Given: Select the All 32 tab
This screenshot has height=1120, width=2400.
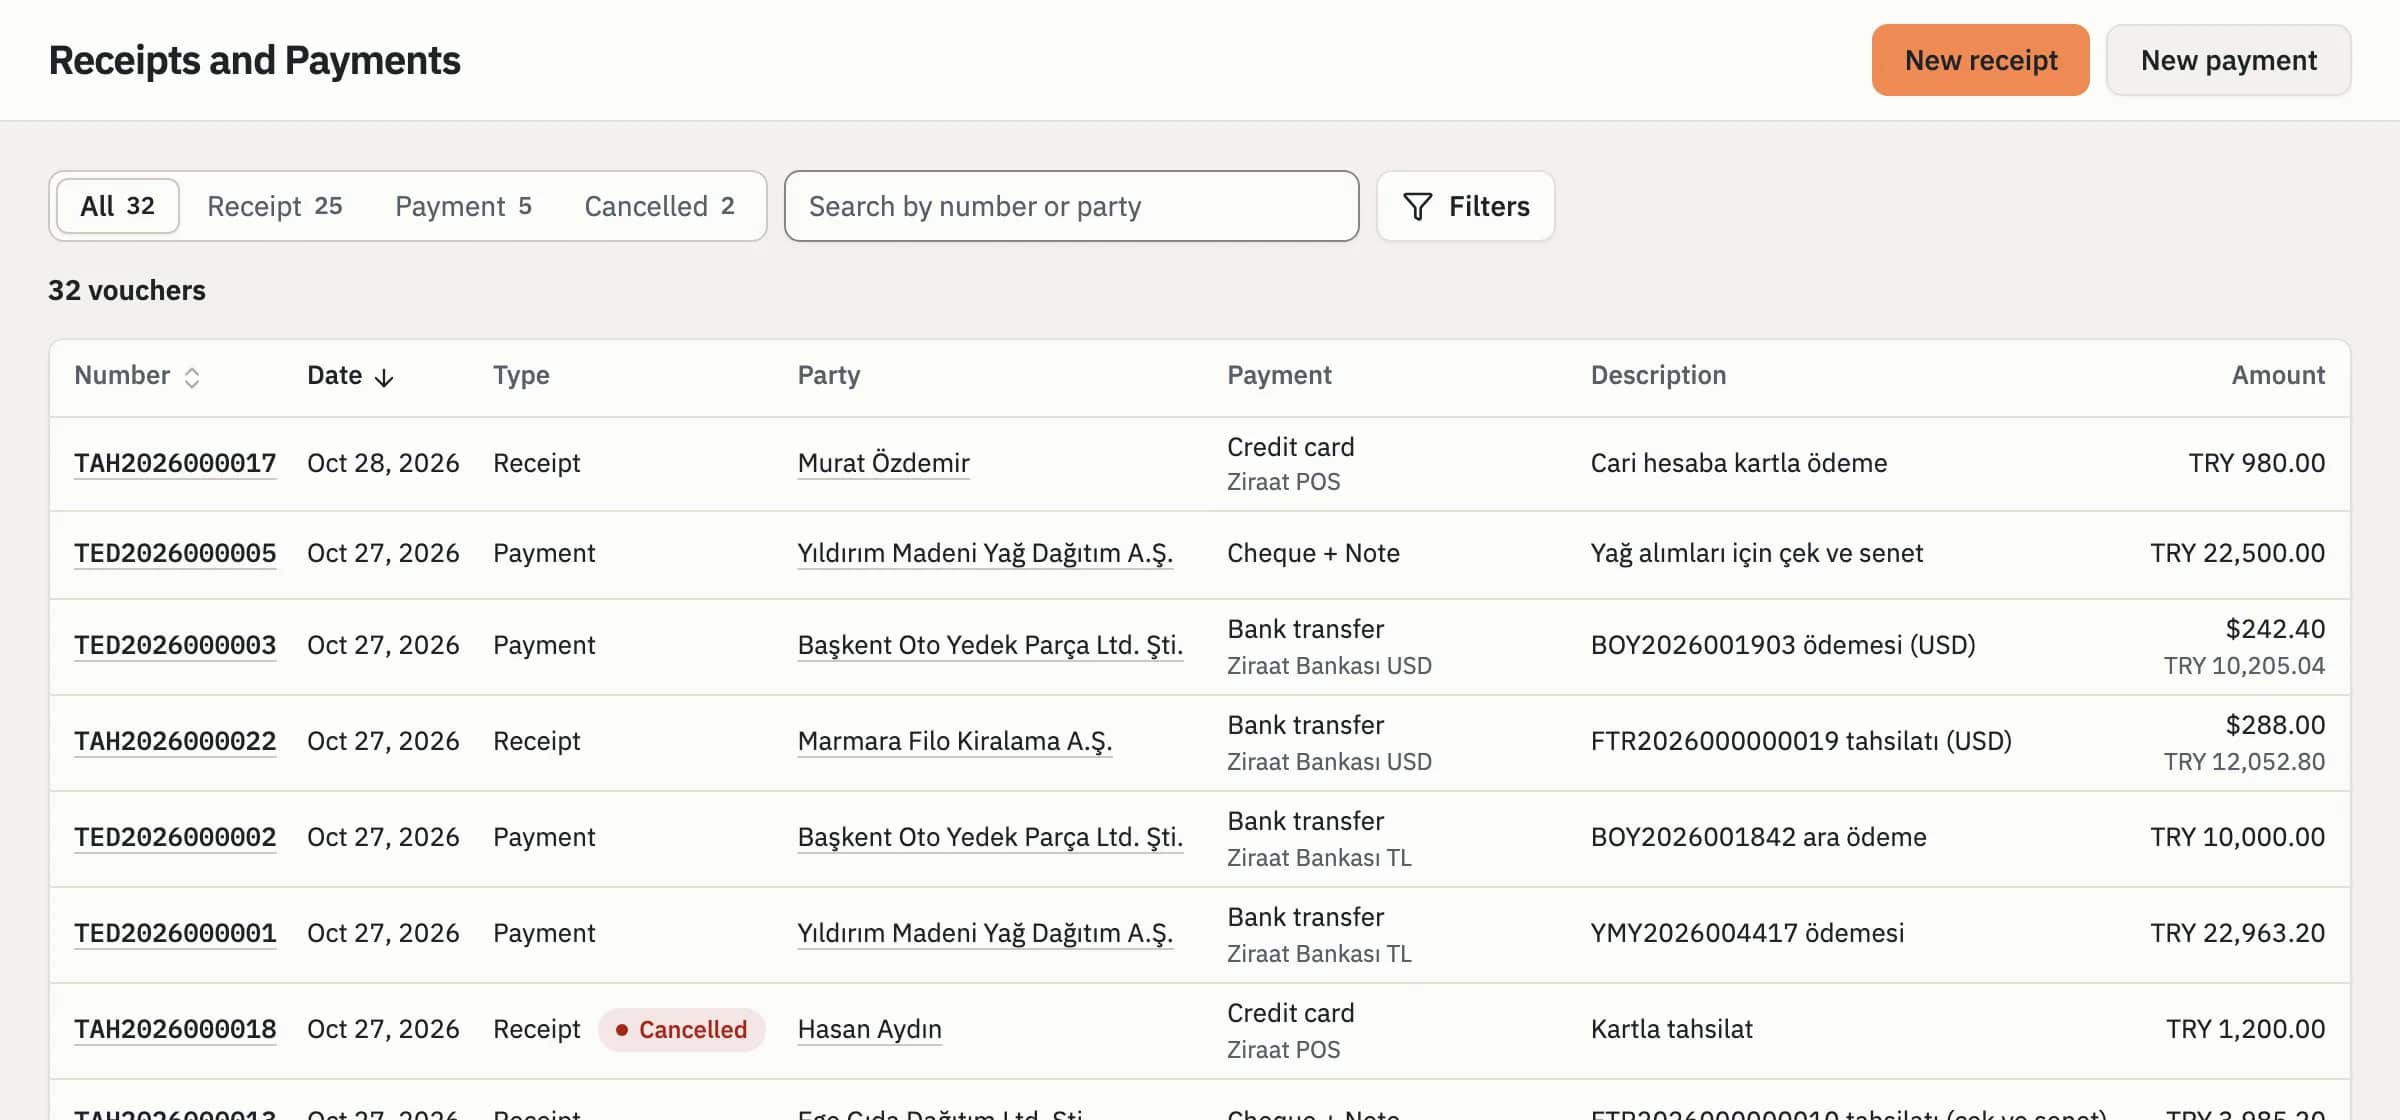Looking at the screenshot, I should (x=118, y=206).
